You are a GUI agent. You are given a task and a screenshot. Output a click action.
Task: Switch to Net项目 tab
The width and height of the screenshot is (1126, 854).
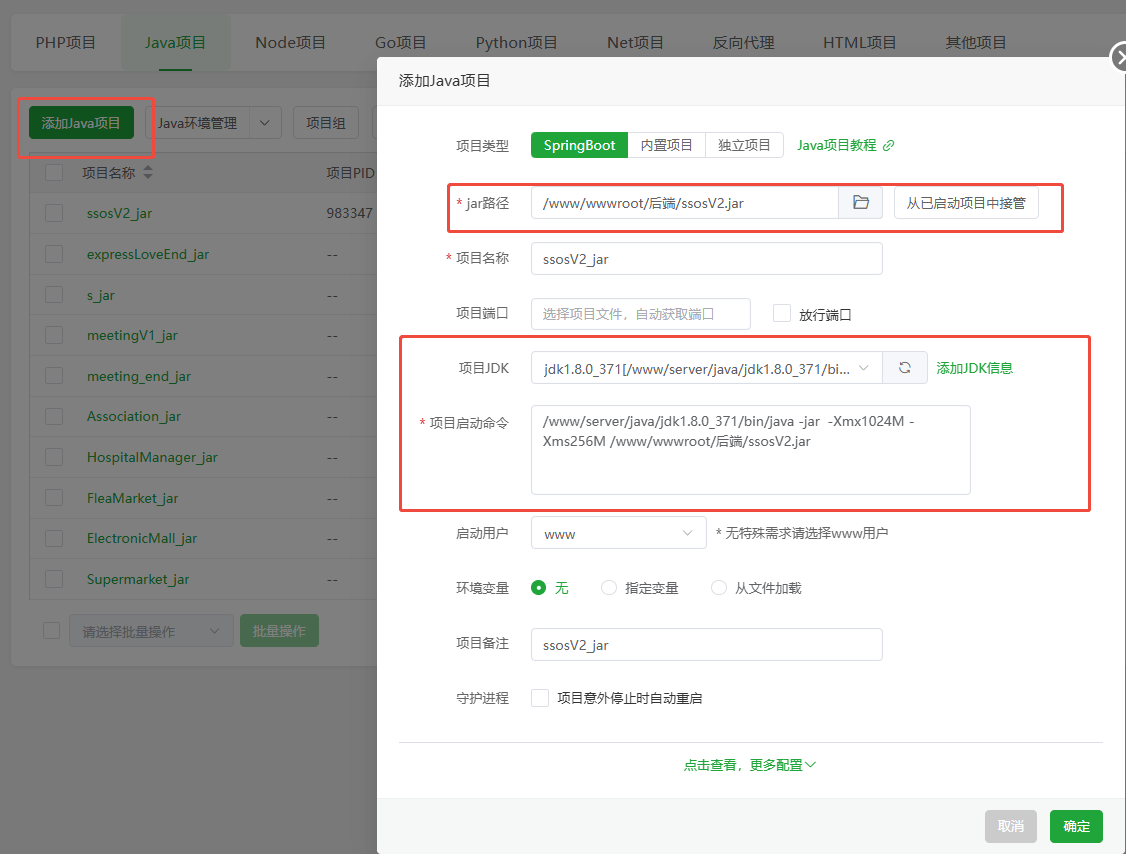635,42
